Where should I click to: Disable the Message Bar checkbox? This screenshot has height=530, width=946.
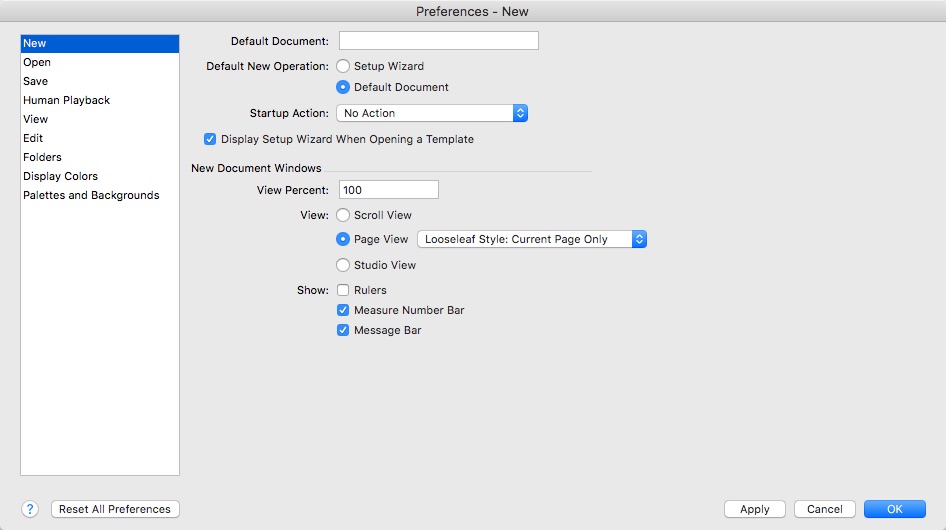click(x=343, y=330)
